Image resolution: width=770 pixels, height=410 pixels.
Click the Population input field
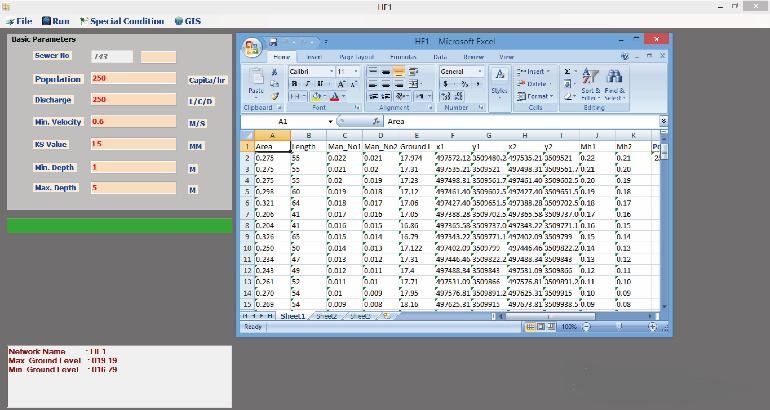click(132, 79)
